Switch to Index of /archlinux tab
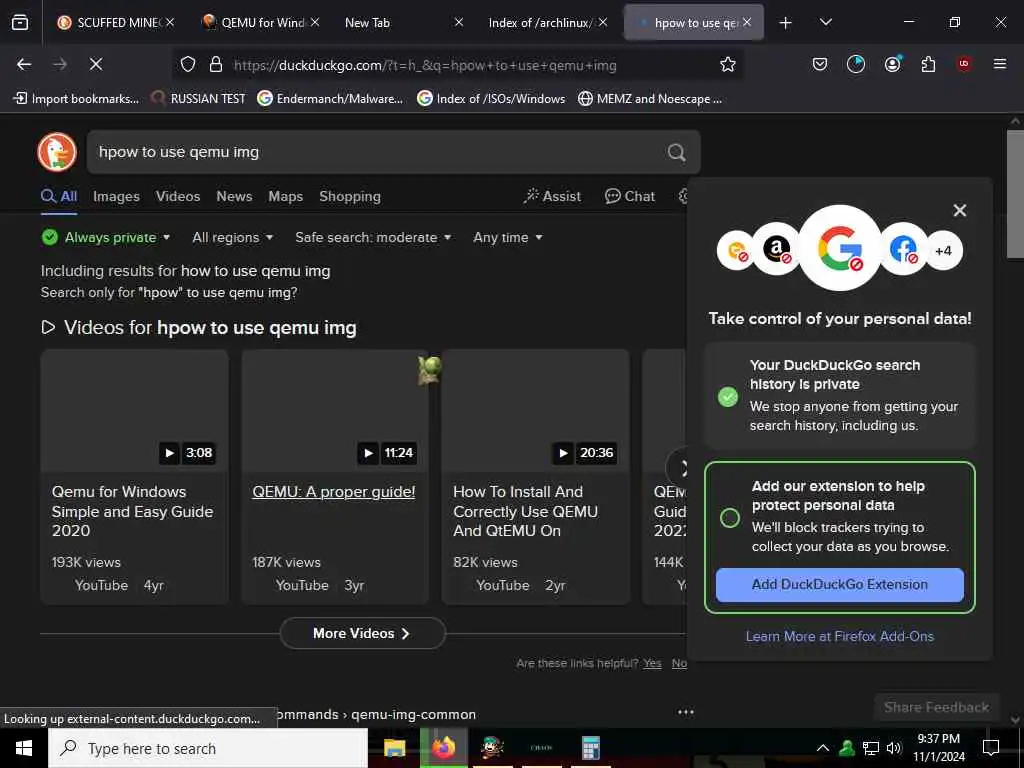 548,22
